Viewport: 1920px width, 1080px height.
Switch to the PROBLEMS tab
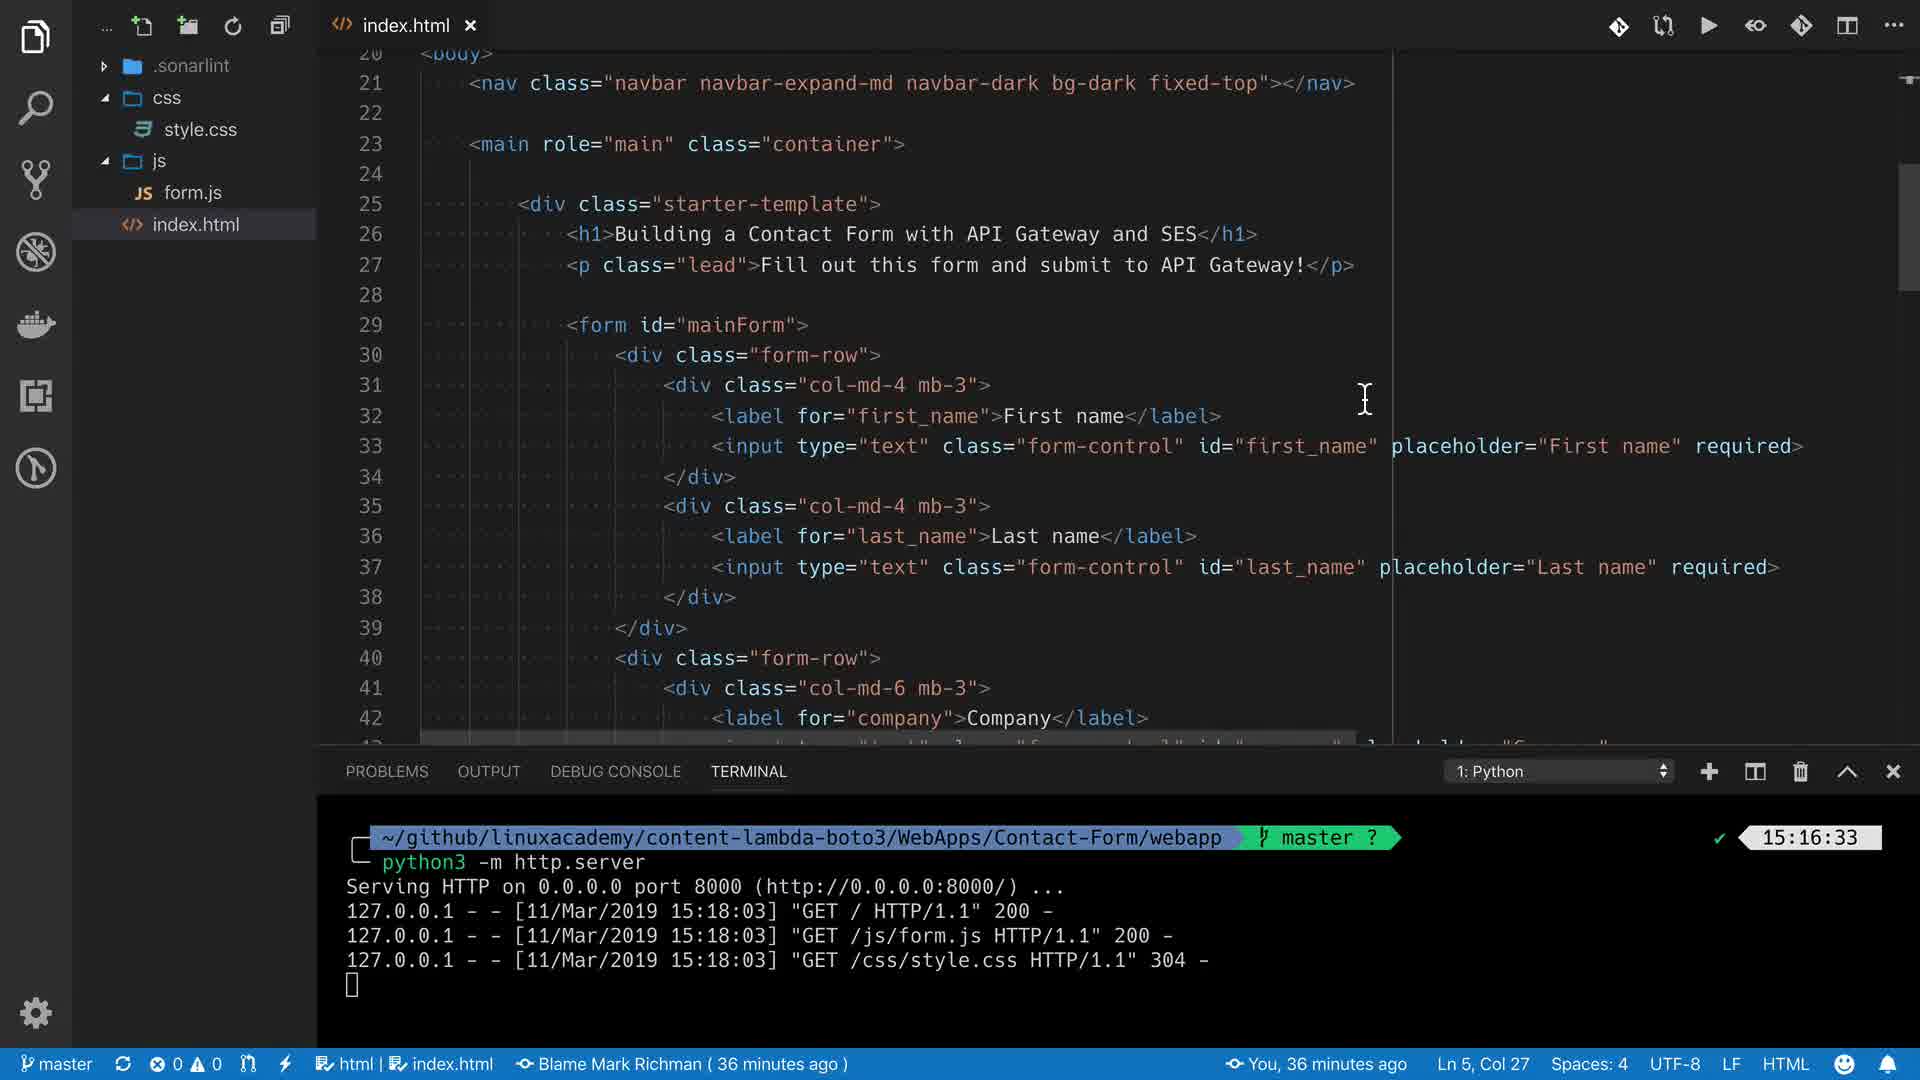(386, 771)
